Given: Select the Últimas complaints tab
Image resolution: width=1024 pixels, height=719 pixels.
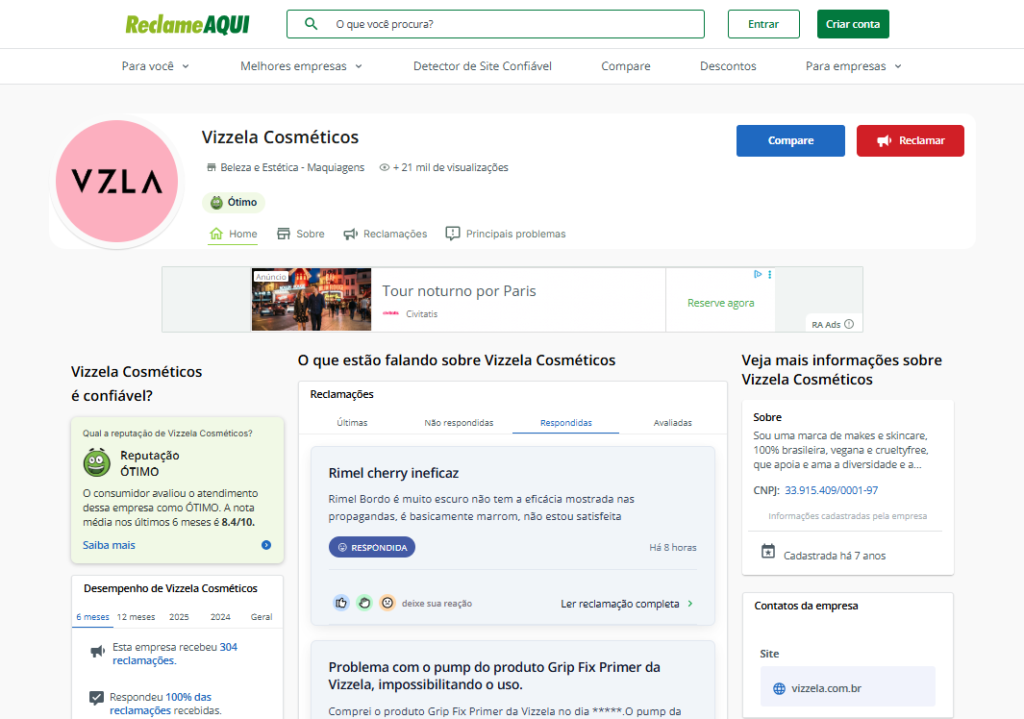Looking at the screenshot, I should [352, 423].
